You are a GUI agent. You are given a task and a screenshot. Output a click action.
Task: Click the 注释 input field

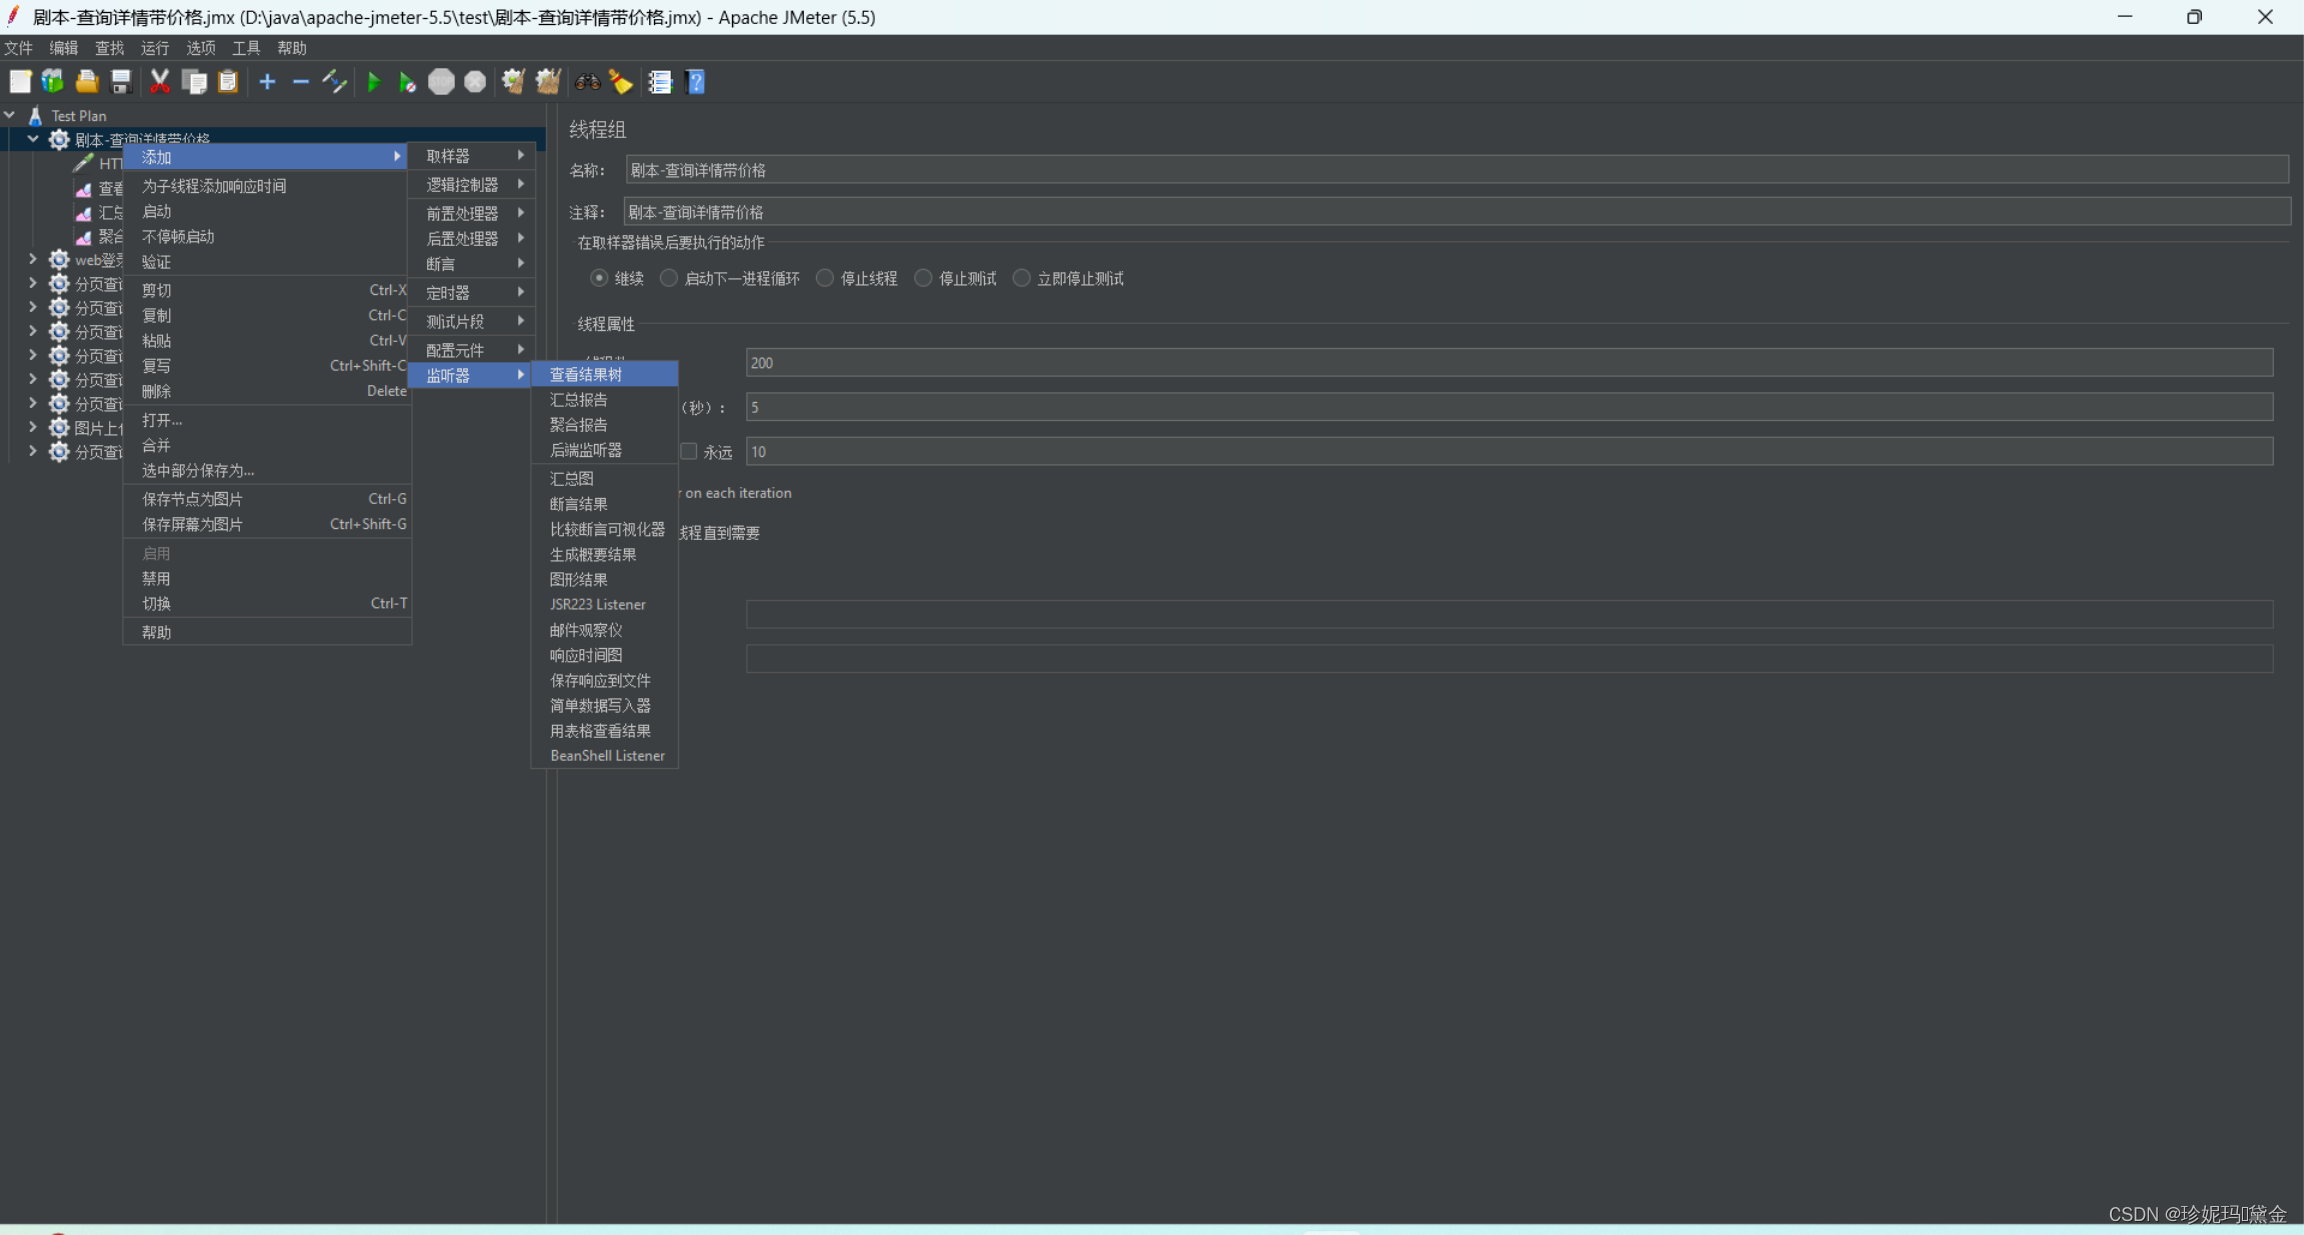(x=1457, y=212)
